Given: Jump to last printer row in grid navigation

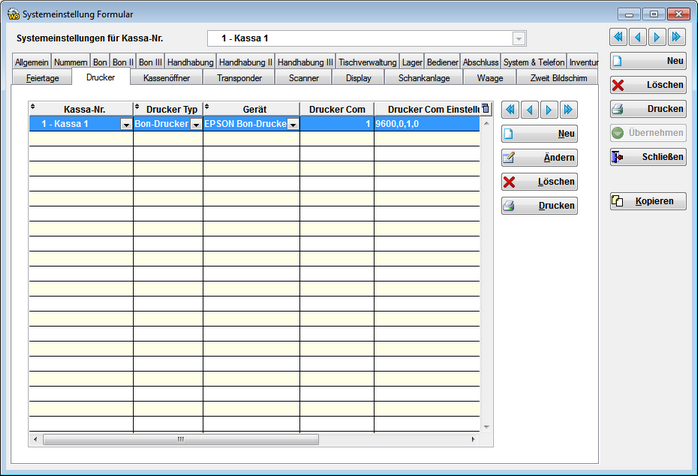Looking at the screenshot, I should click(x=568, y=110).
